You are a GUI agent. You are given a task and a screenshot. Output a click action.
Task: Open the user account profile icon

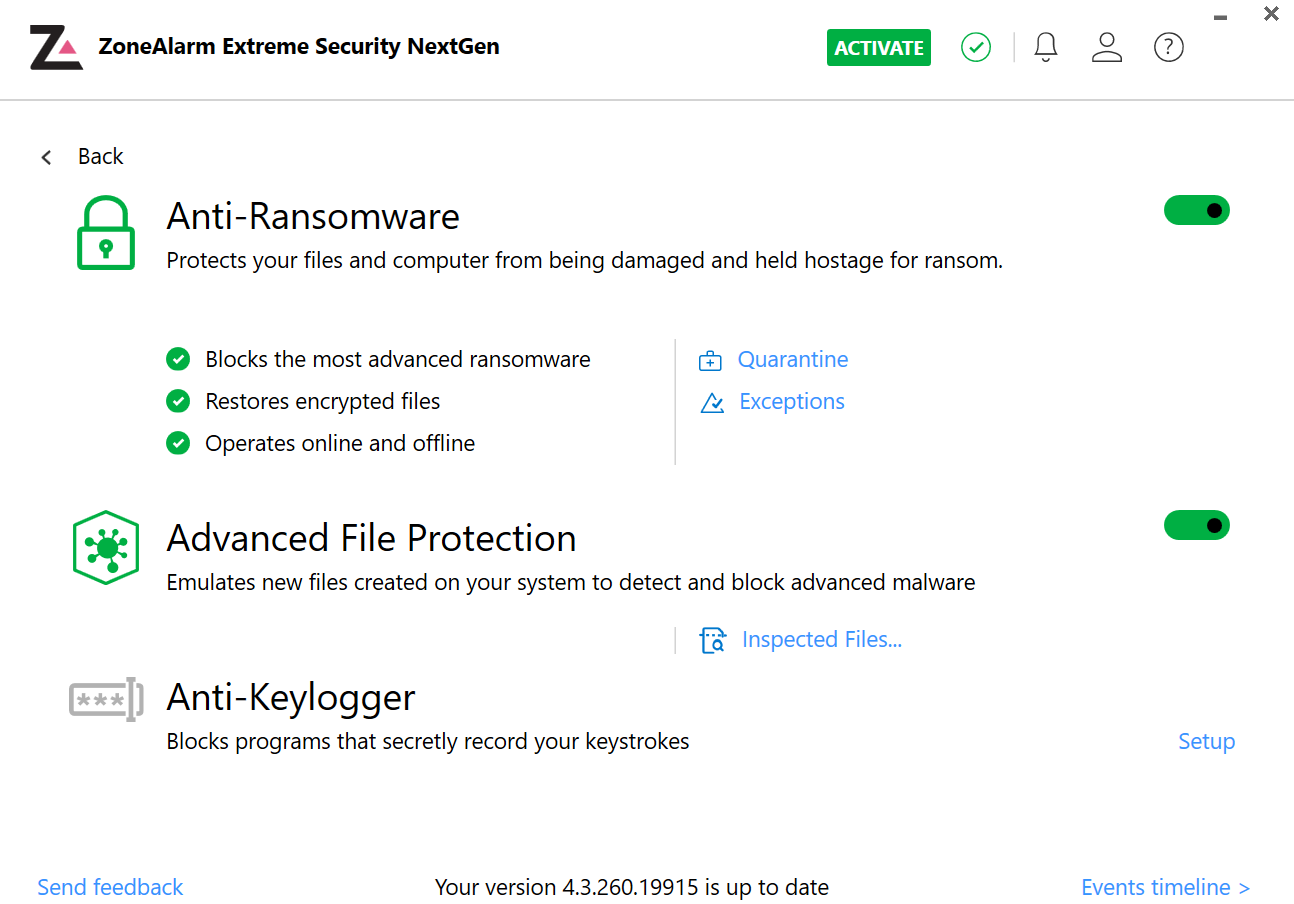[x=1107, y=47]
